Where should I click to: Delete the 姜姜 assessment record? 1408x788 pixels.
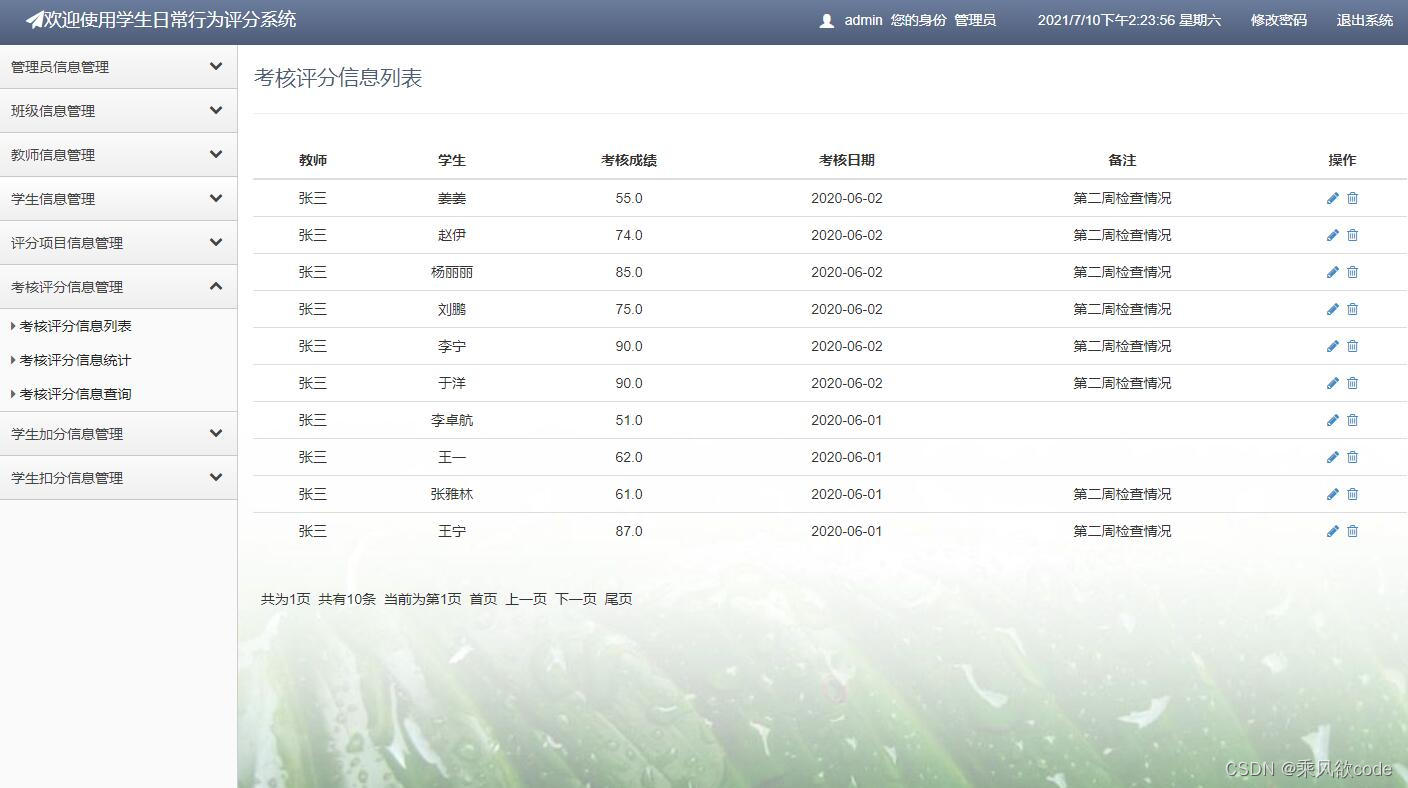point(1352,198)
